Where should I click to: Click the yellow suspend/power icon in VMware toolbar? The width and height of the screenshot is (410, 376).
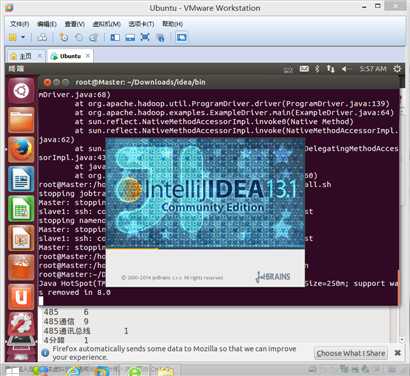[12, 37]
